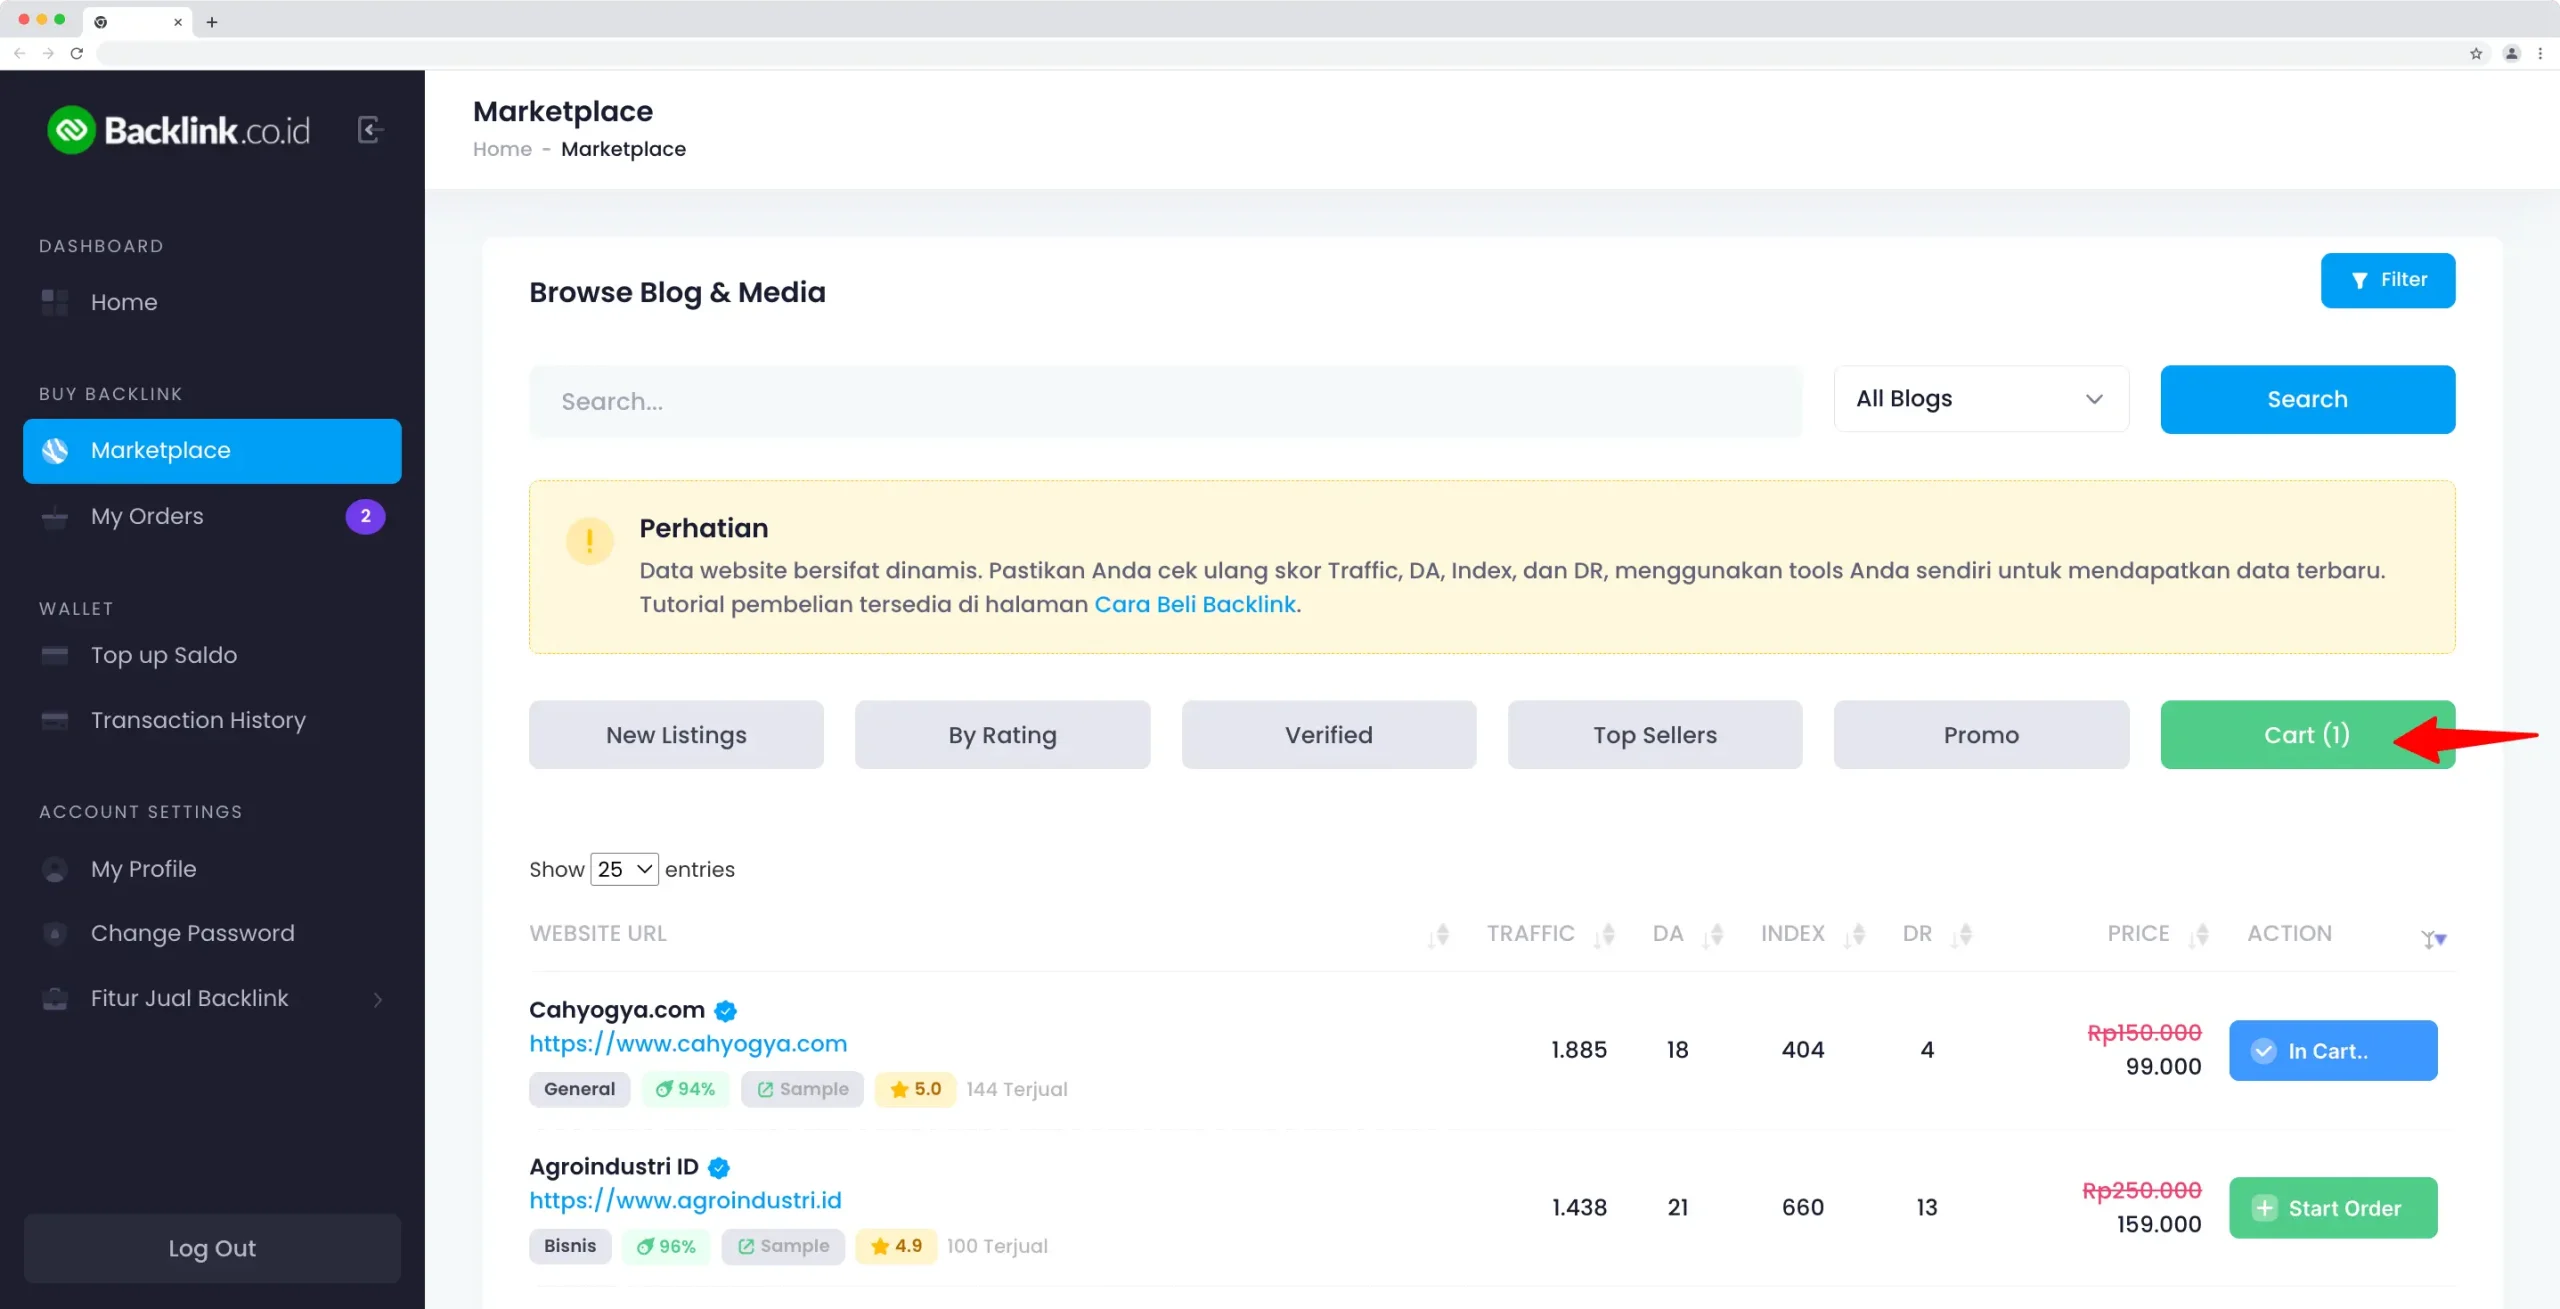The height and width of the screenshot is (1309, 2560).
Task: Click the Marketplace globe icon
Action: pyautogui.click(x=55, y=451)
